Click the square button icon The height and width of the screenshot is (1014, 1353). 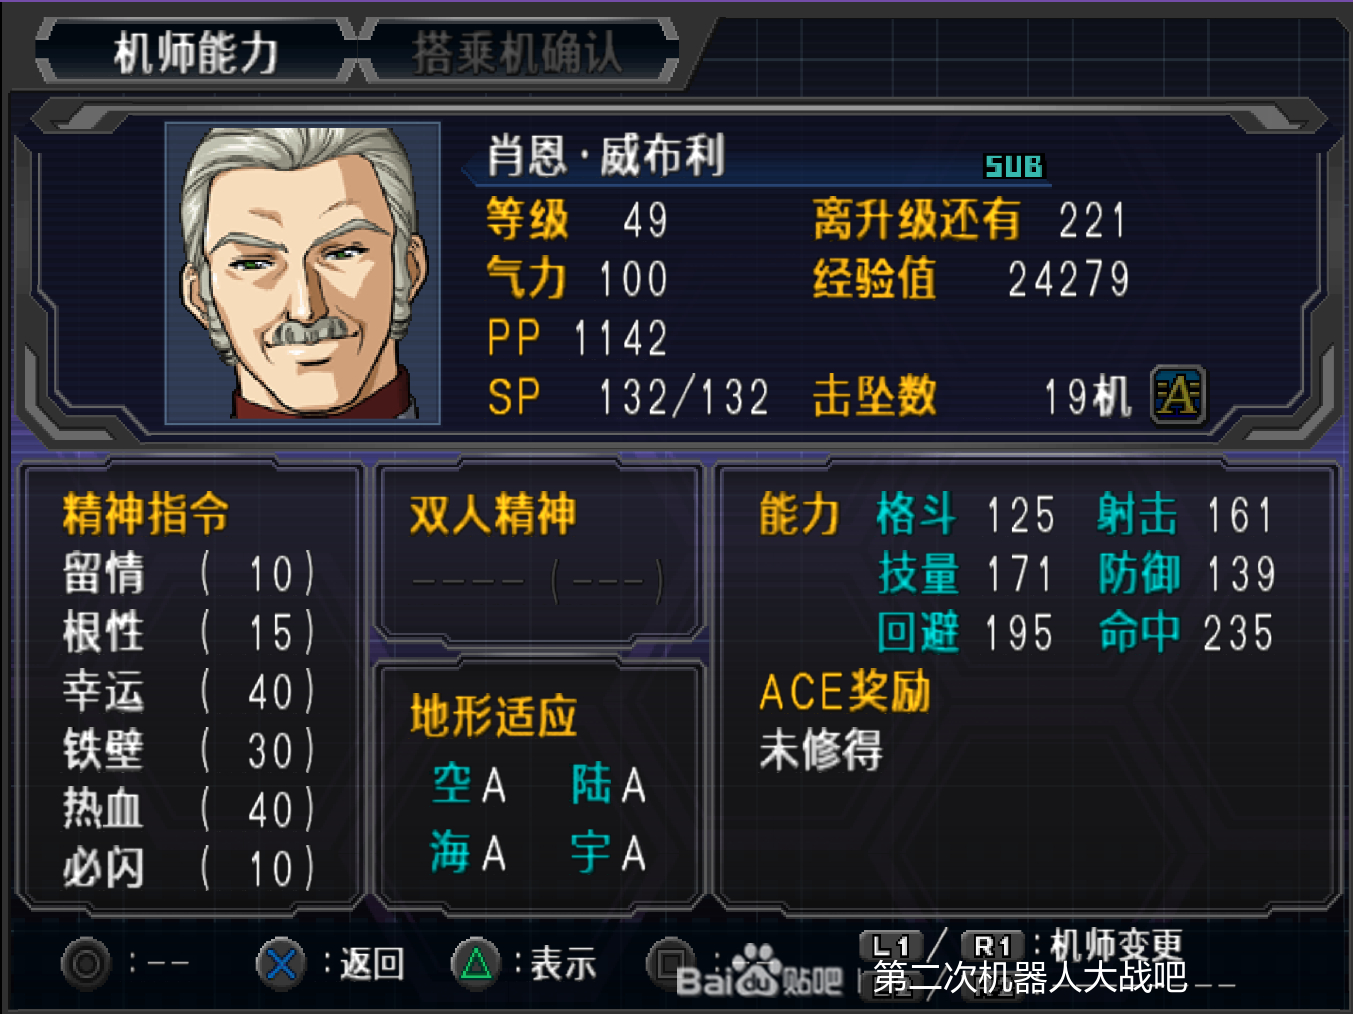coord(670,963)
